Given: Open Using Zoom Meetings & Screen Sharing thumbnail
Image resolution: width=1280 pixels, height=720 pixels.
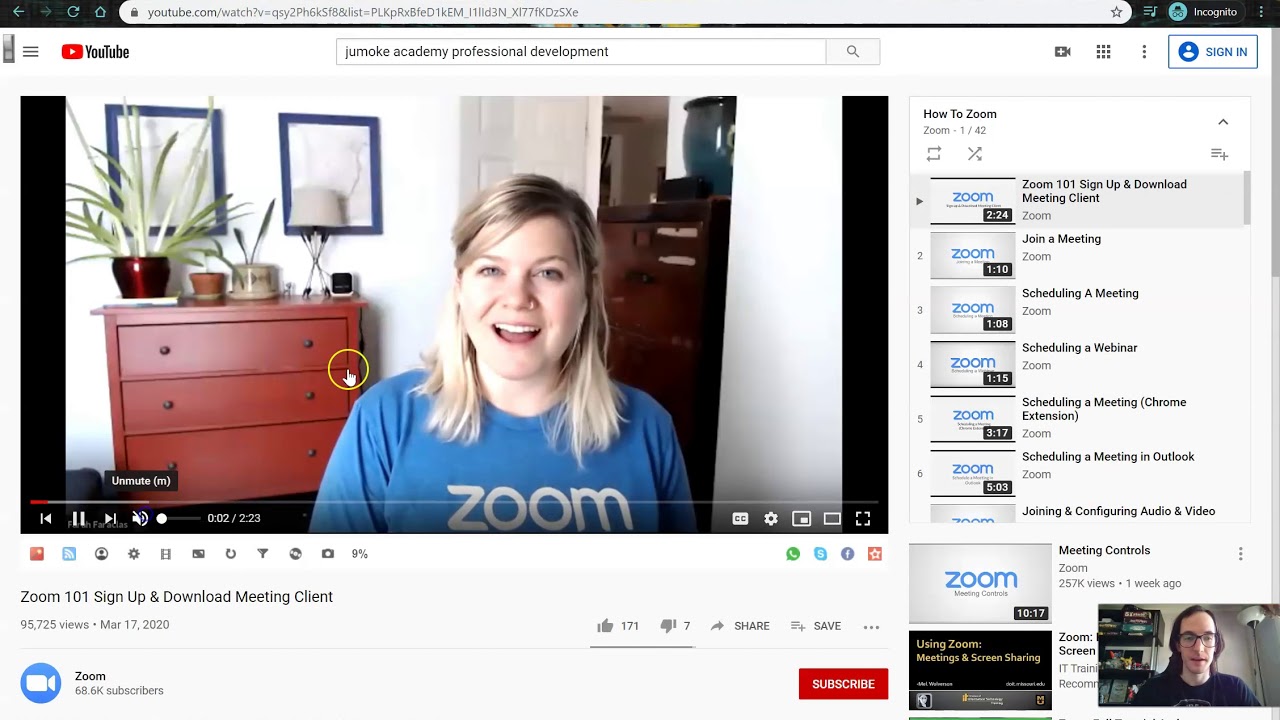Looking at the screenshot, I should pos(980,670).
